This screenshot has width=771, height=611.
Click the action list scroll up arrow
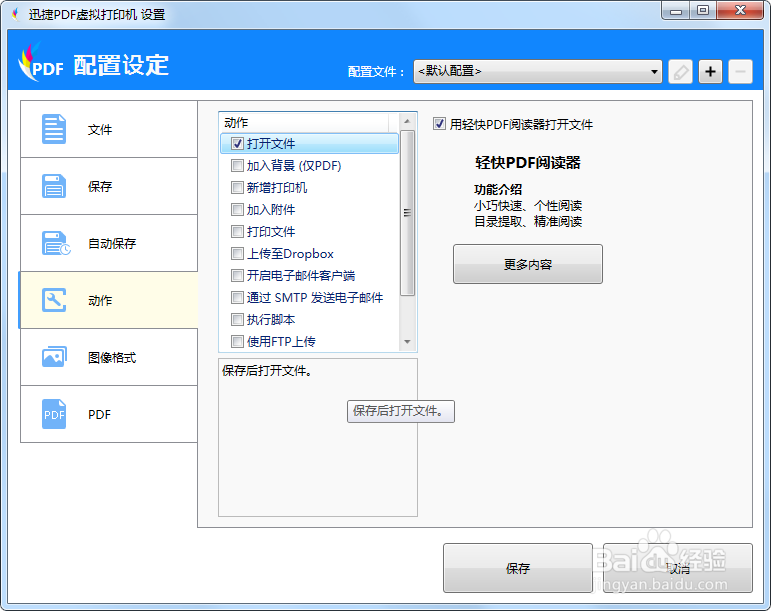coord(407,121)
